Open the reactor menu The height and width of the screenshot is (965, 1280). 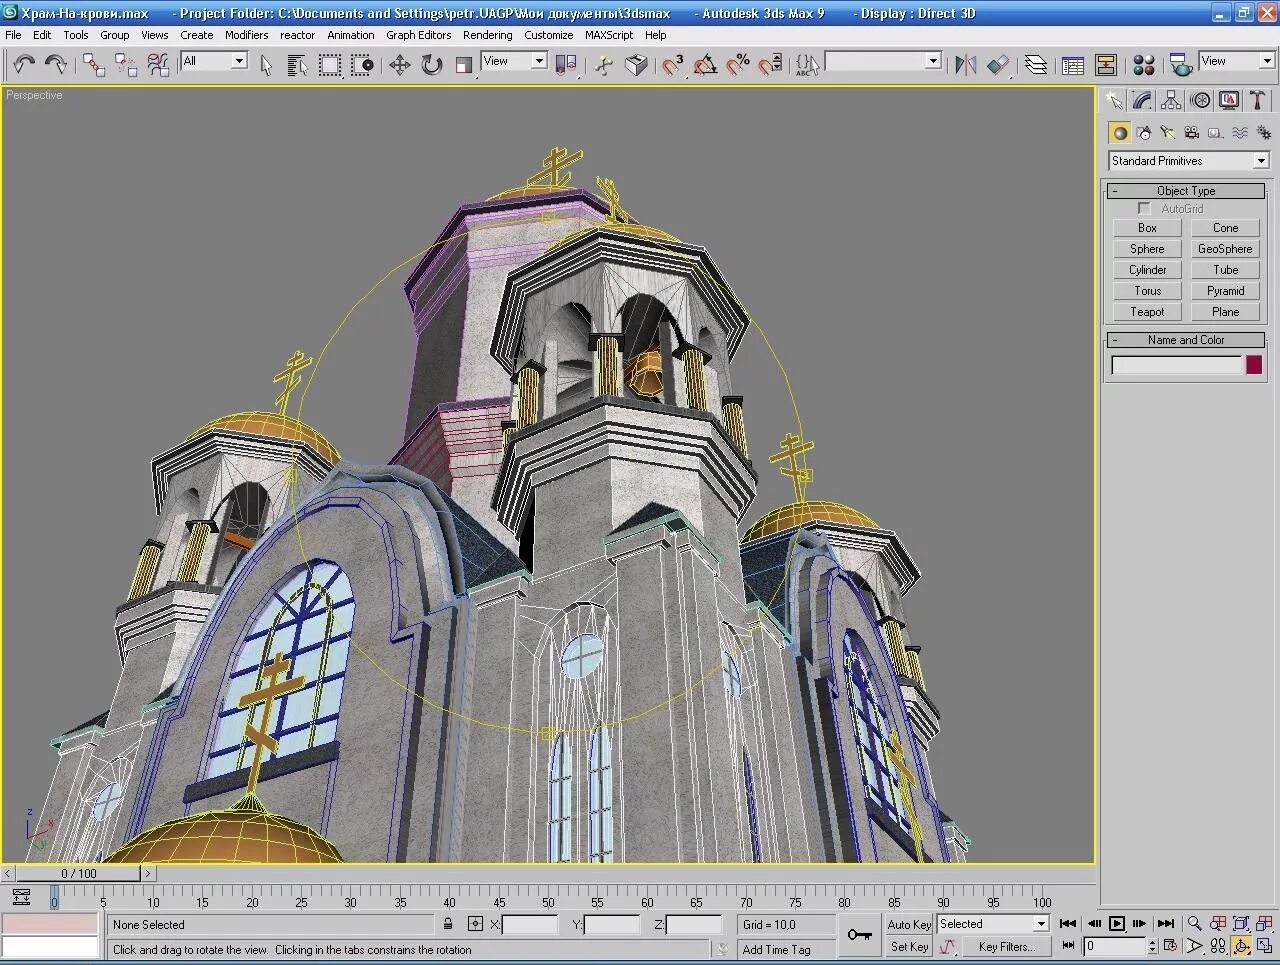point(297,35)
